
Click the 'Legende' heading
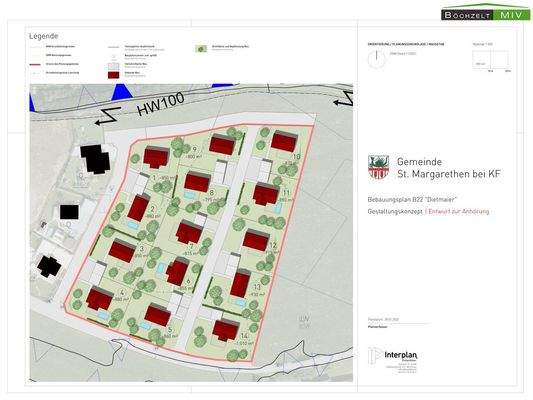click(x=44, y=36)
